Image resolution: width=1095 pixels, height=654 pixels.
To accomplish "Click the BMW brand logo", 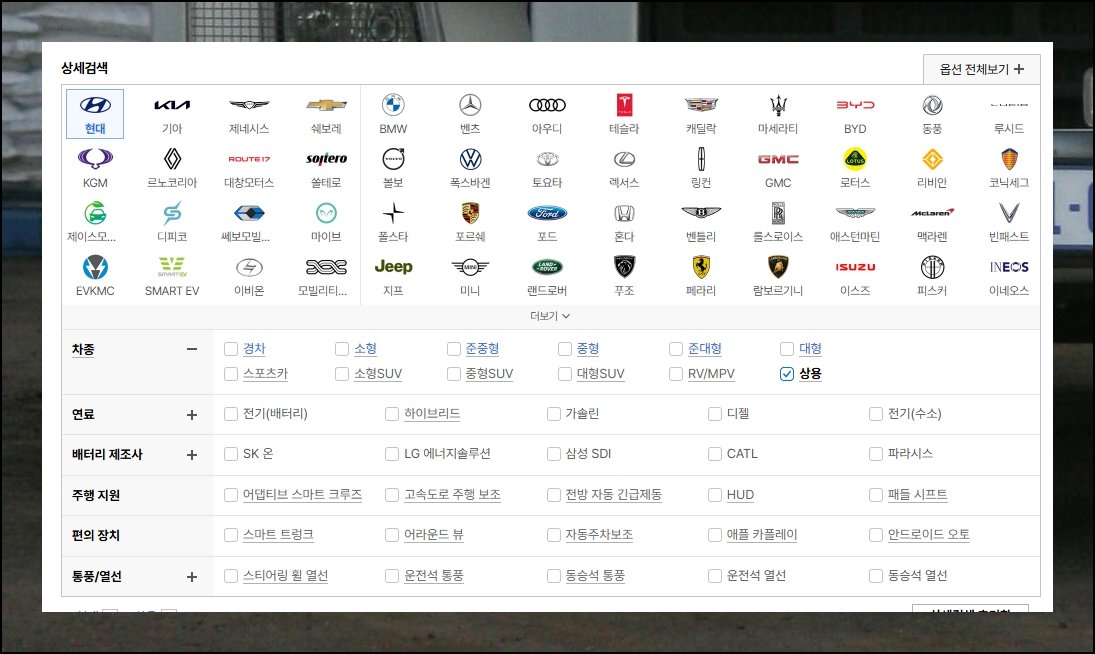I will pos(393,105).
